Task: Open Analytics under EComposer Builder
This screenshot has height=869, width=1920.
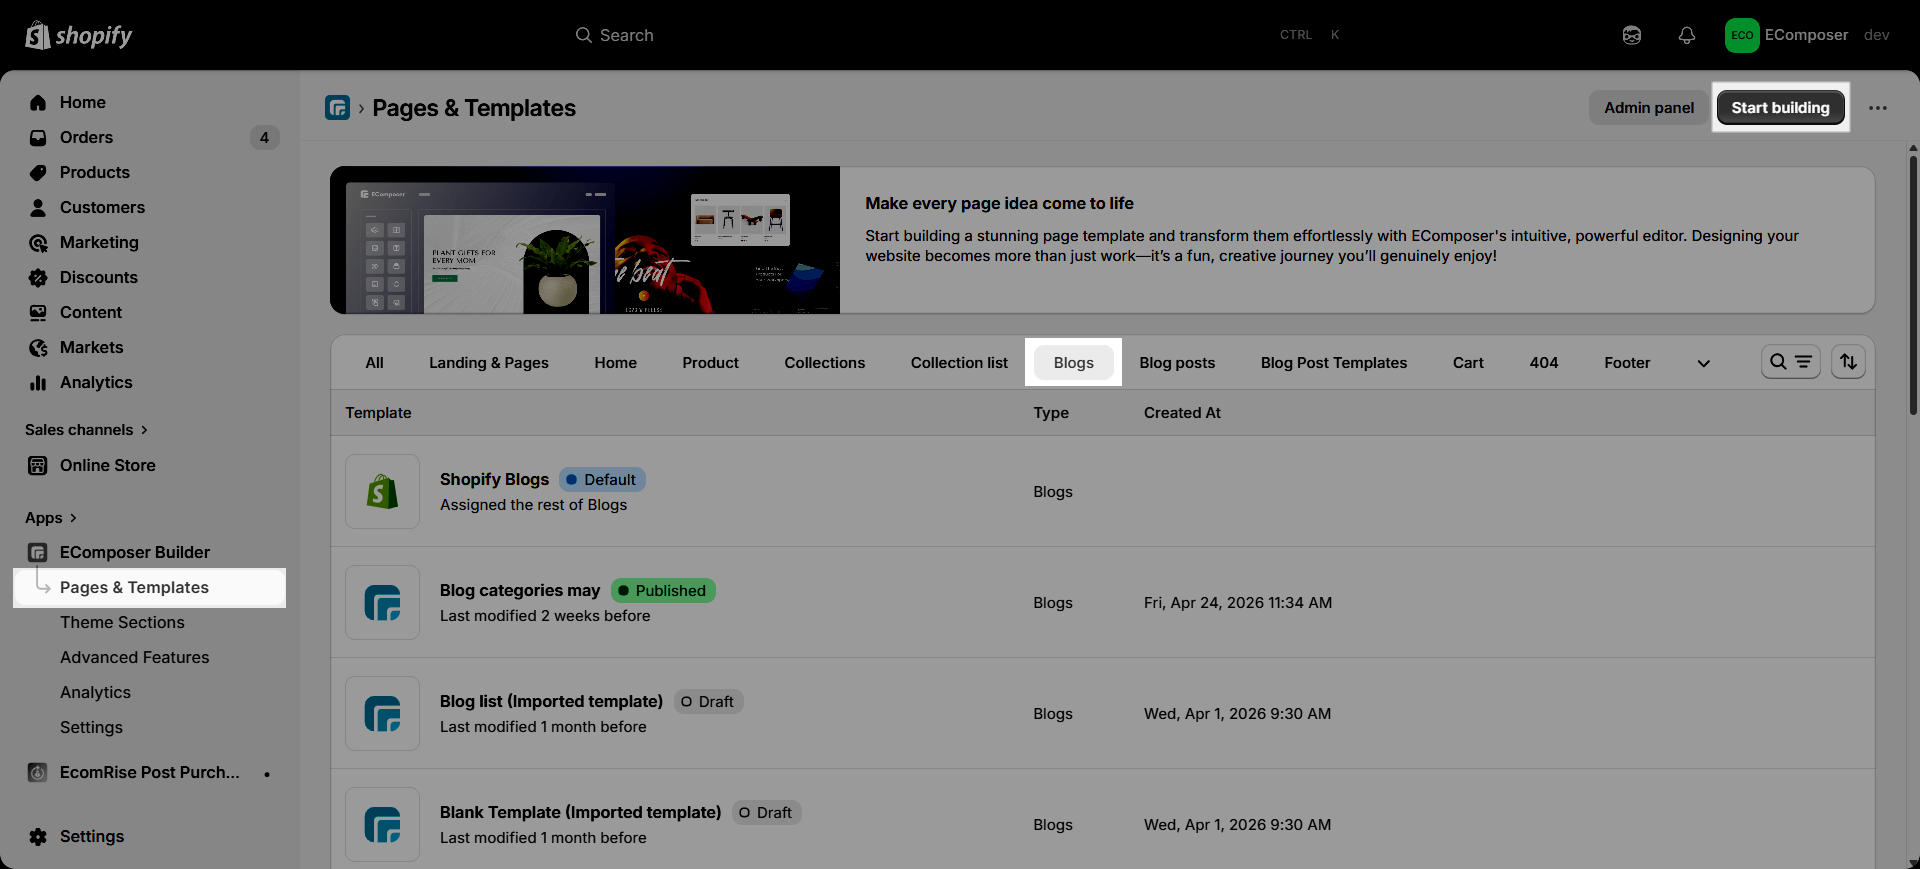Action: (x=95, y=692)
